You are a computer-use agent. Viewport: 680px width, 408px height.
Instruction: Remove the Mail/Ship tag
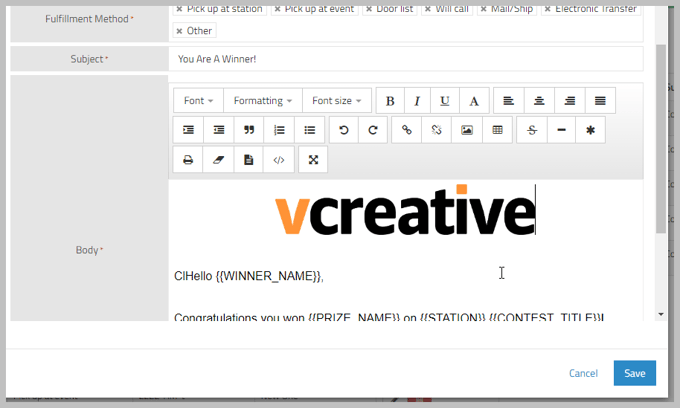484,9
